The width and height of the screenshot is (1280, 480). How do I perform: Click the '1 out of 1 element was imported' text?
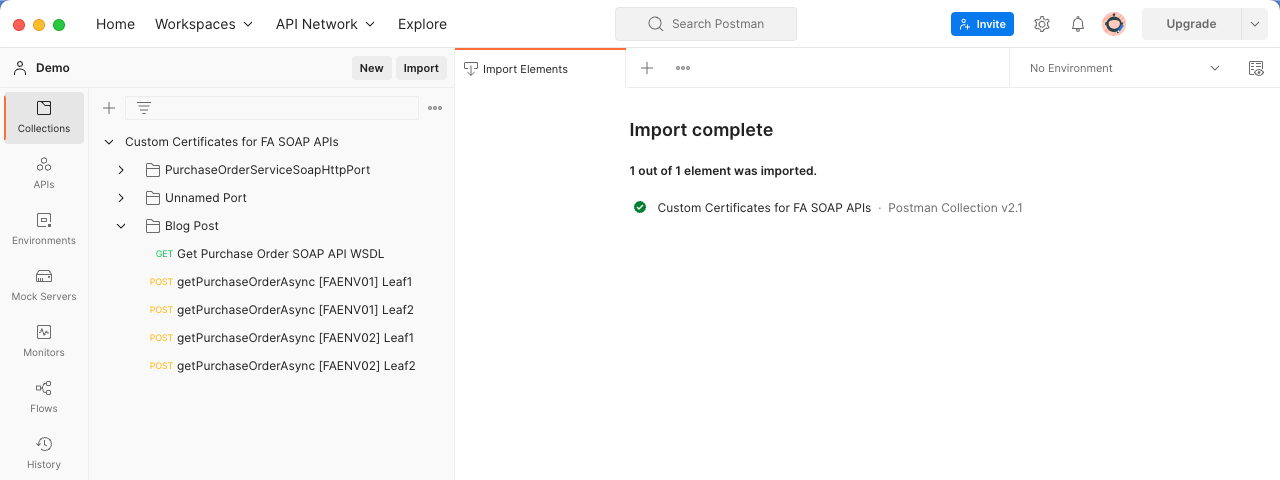click(723, 171)
